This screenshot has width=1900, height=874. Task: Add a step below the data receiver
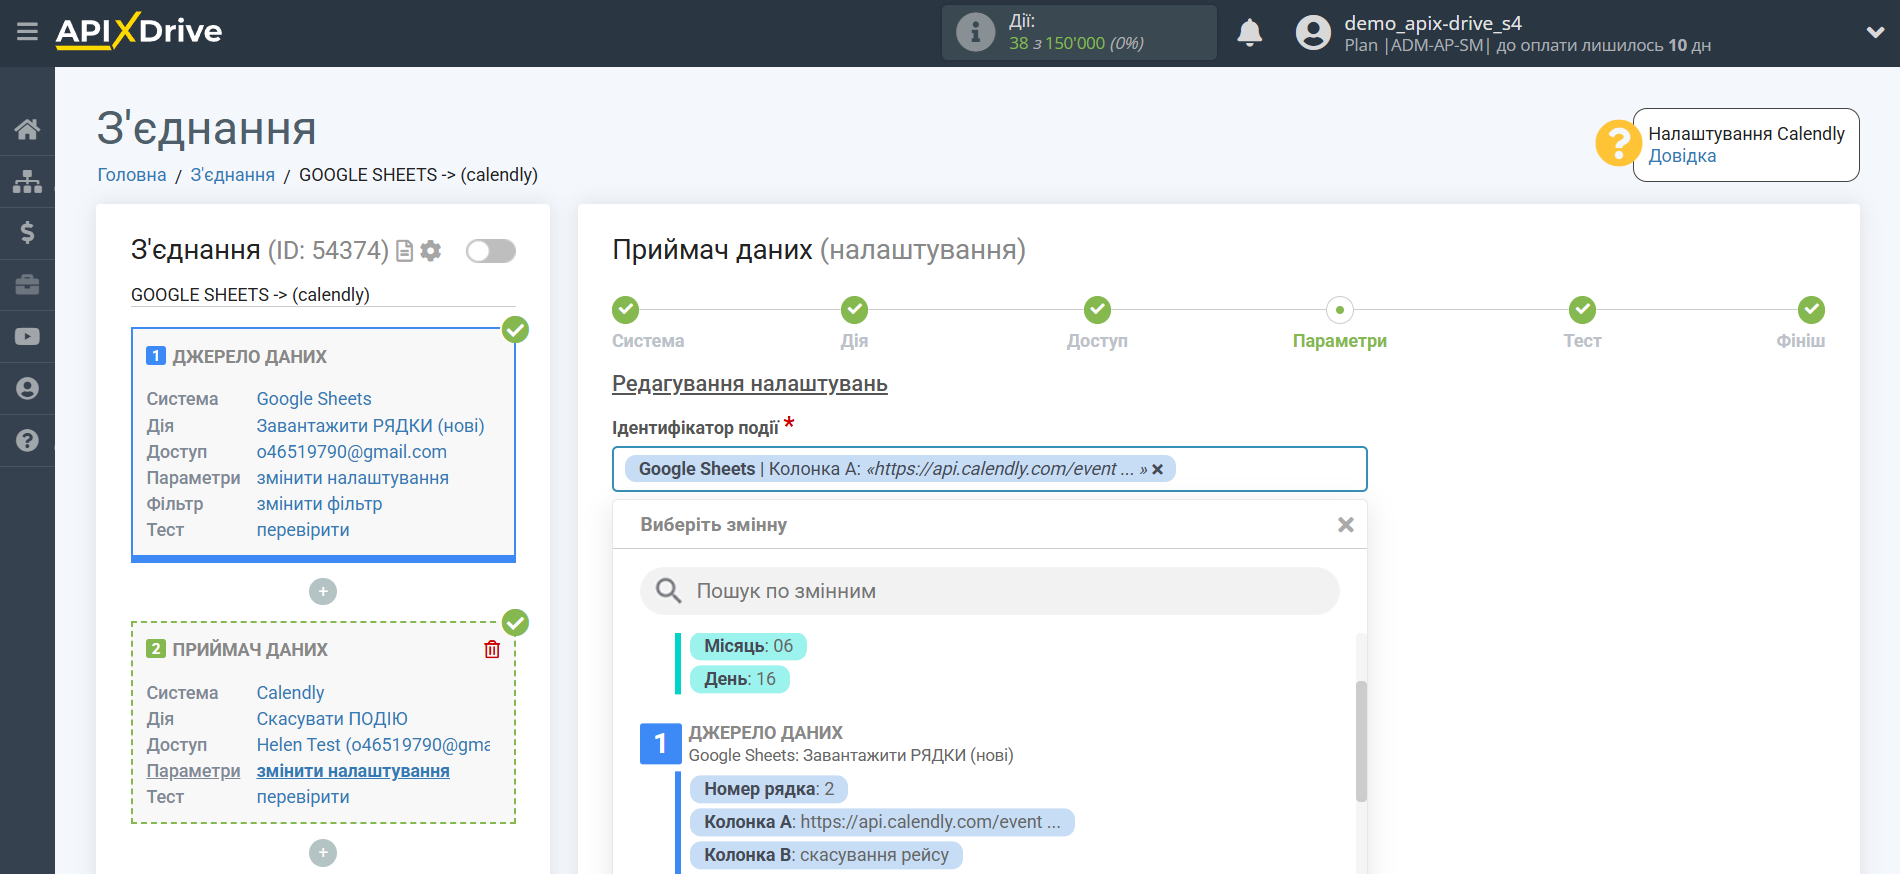(x=323, y=853)
